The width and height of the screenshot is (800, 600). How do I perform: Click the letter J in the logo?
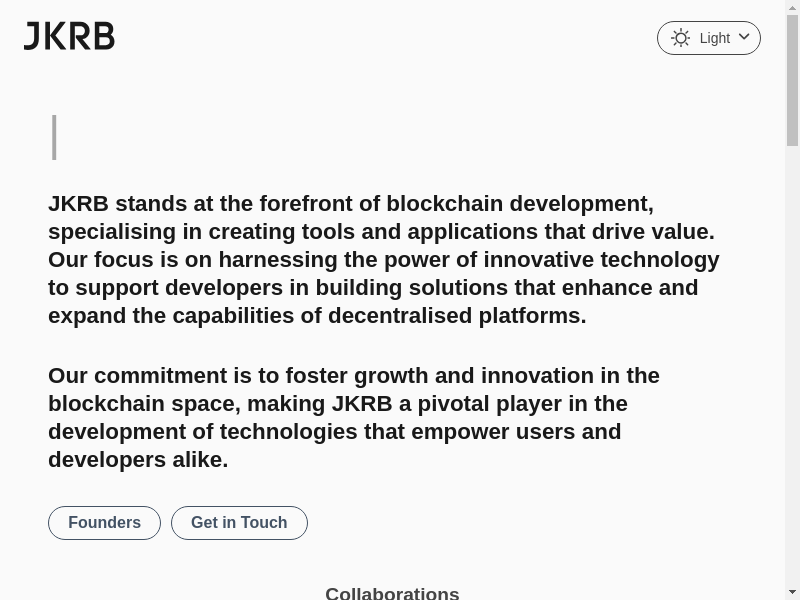pyautogui.click(x=31, y=37)
